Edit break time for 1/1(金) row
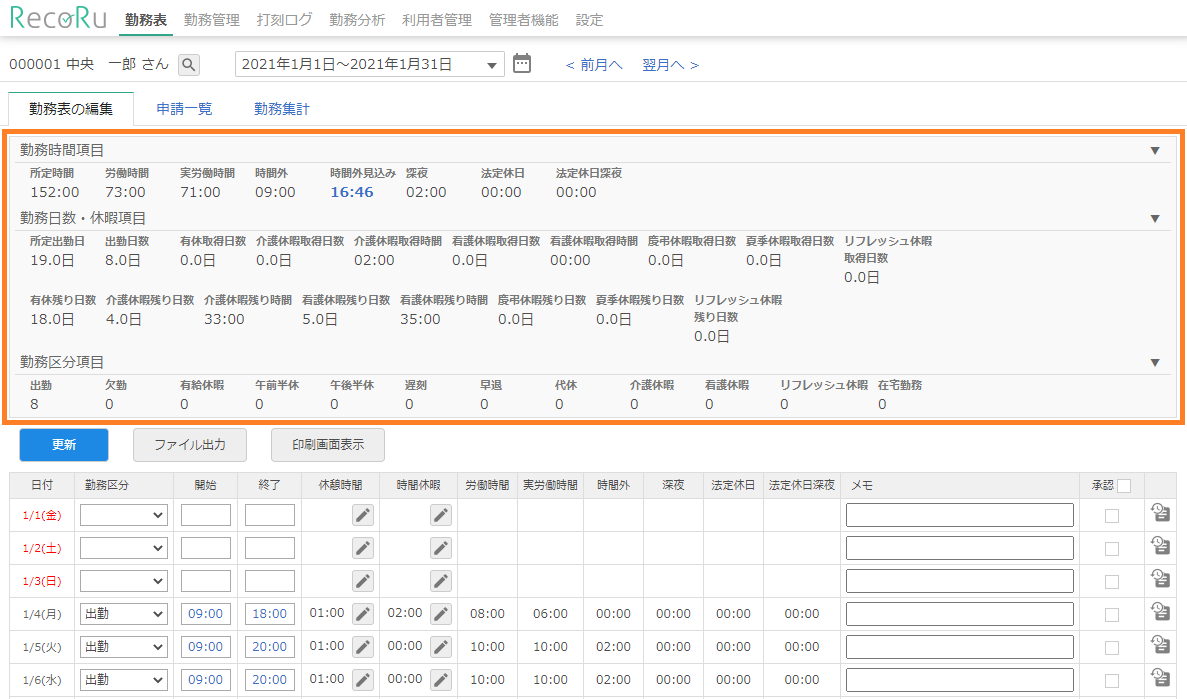The width and height of the screenshot is (1187, 699). click(x=363, y=516)
